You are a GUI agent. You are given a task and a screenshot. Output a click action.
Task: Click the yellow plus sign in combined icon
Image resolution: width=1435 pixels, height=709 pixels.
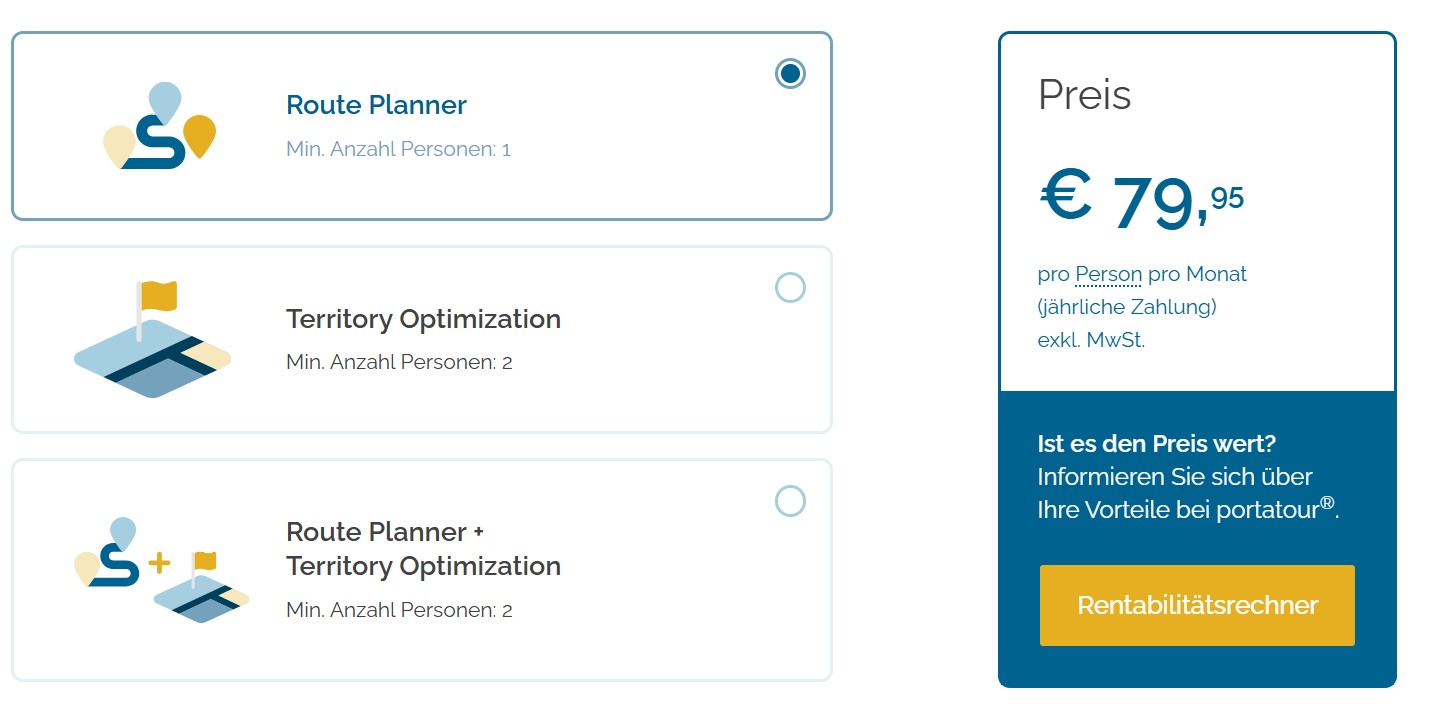pyautogui.click(x=159, y=563)
